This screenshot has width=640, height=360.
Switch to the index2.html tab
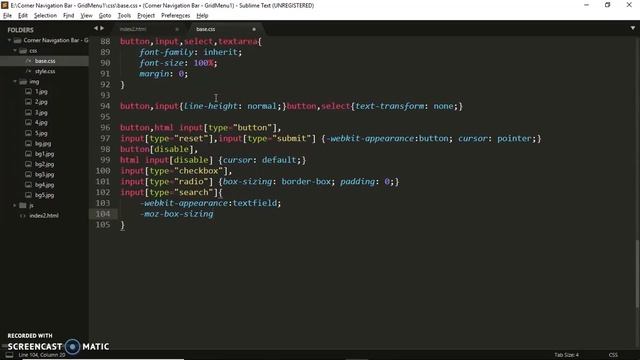point(133,29)
